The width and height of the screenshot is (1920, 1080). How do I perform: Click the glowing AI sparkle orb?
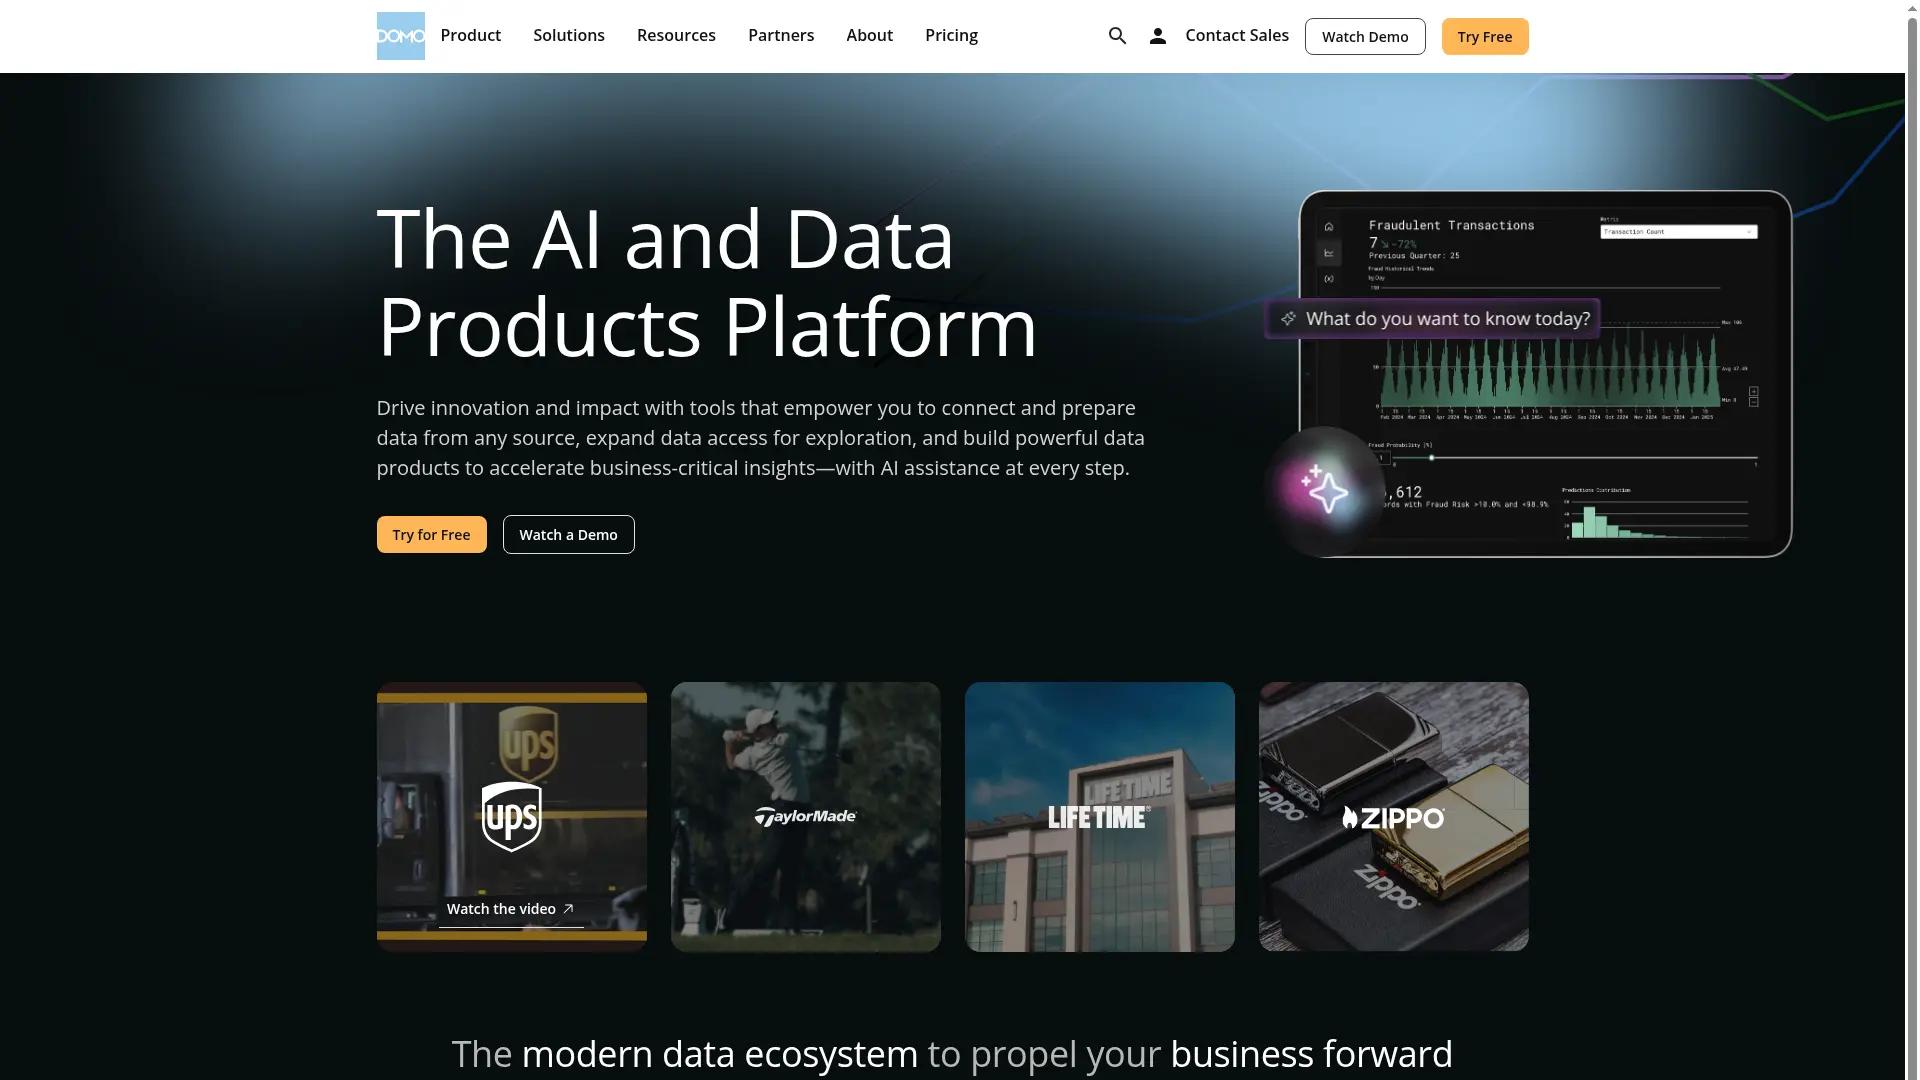click(1324, 491)
